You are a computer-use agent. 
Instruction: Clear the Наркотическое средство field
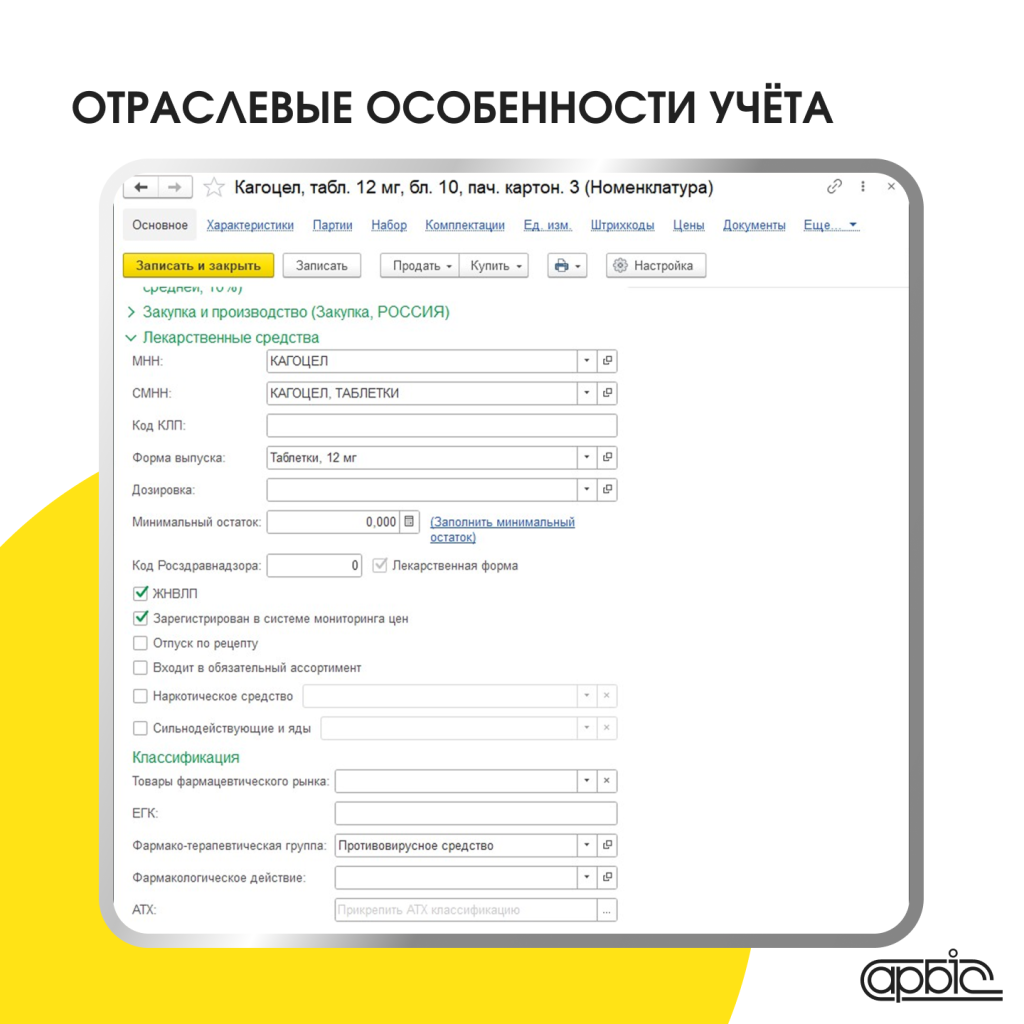point(607,696)
